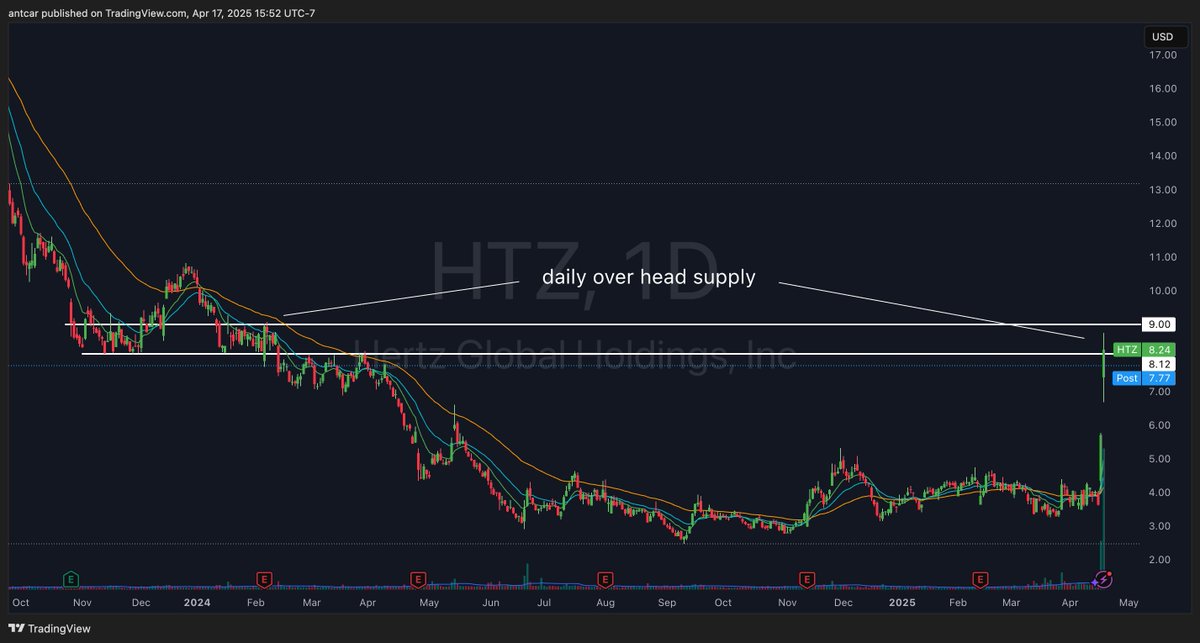This screenshot has width=1200, height=643.
Task: Click the 5.00 price axis label
Action: tap(1162, 459)
